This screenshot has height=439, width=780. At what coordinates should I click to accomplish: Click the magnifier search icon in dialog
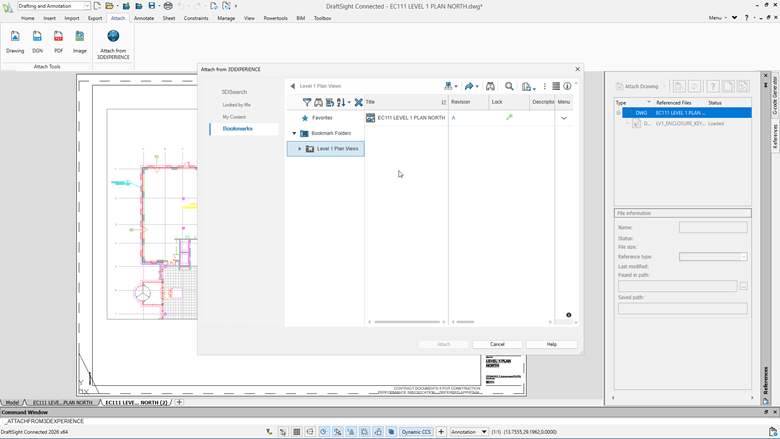509,87
